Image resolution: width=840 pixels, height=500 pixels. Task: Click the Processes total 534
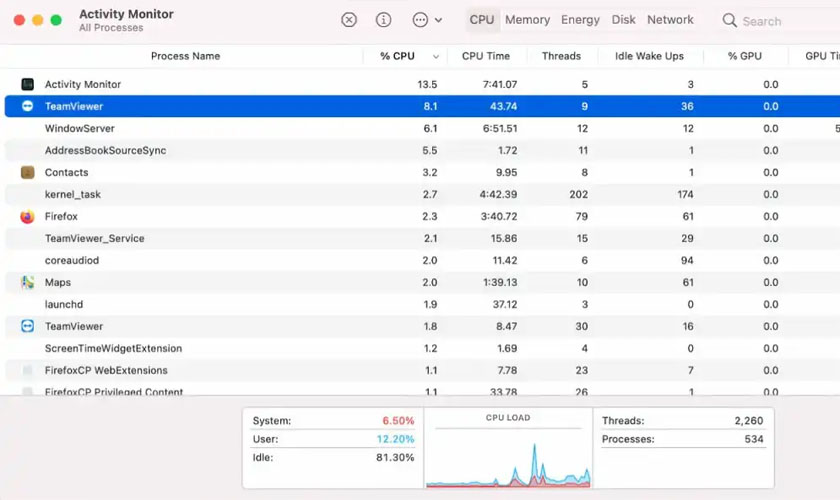[754, 439]
